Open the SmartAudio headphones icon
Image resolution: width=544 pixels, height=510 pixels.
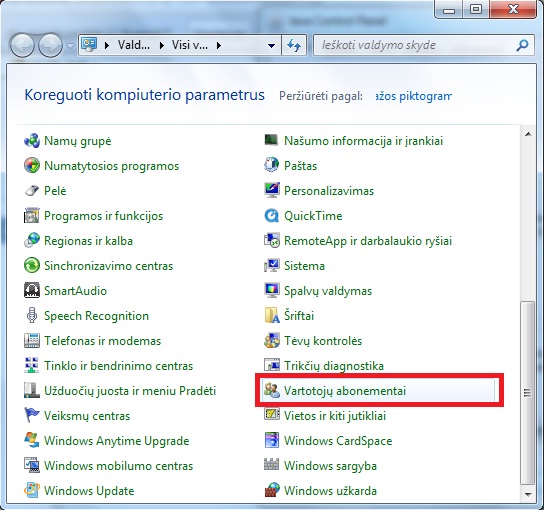tap(32, 291)
